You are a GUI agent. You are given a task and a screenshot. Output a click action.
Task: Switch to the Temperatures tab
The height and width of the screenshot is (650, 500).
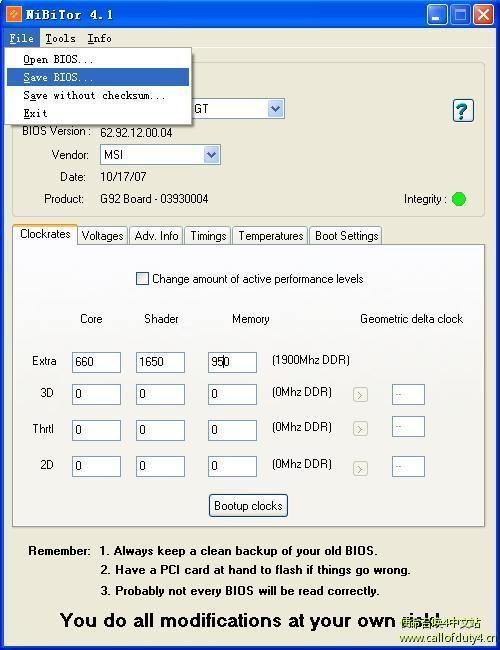pyautogui.click(x=270, y=236)
